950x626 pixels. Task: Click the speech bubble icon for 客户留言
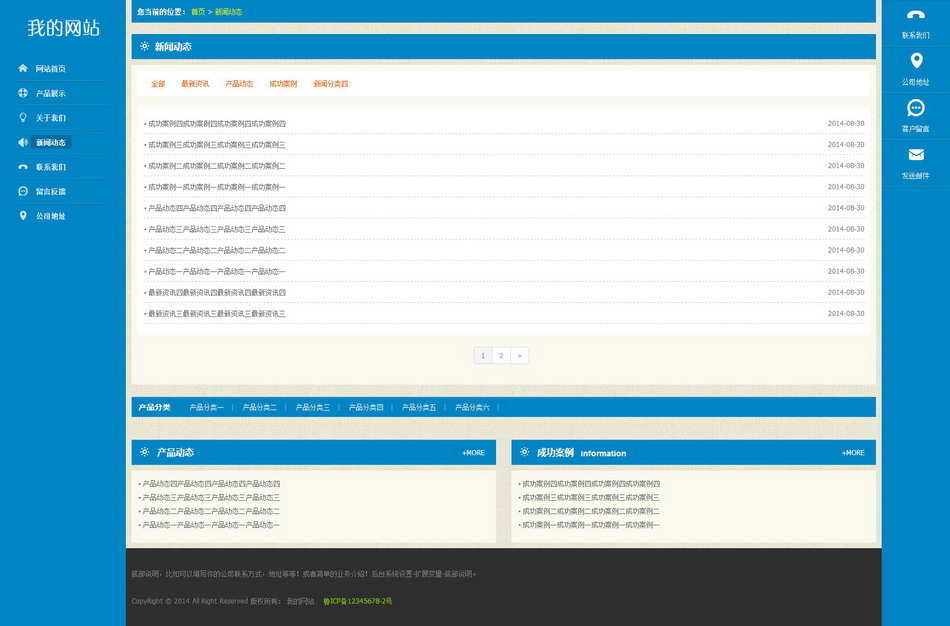(915, 108)
